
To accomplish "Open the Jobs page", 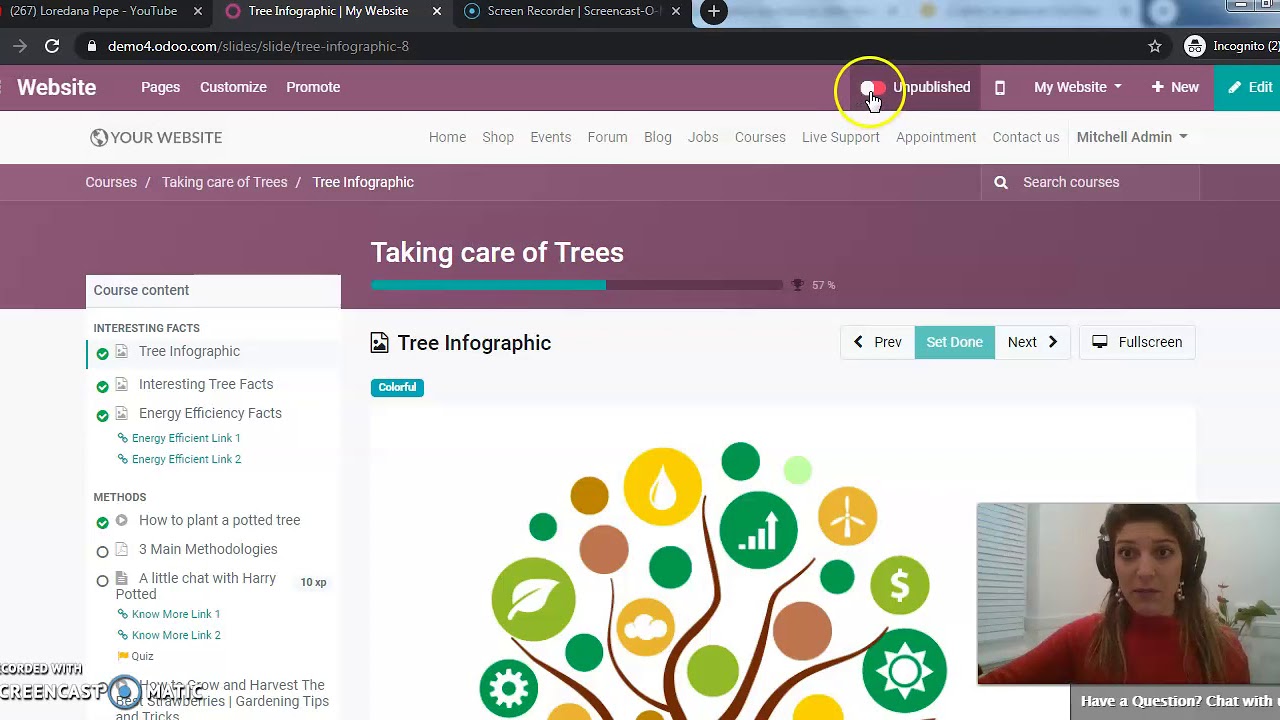I will [703, 137].
